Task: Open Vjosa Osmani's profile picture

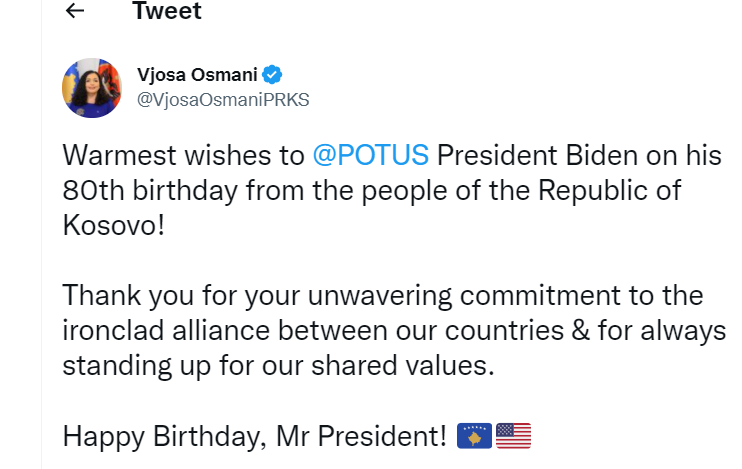Action: pos(92,88)
